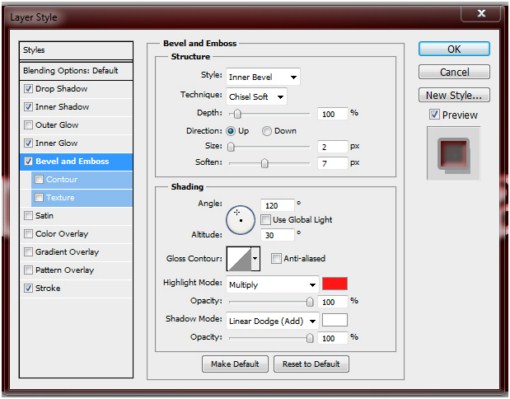Select the Down direction radio button
The image size is (510, 399).
(x=266, y=131)
